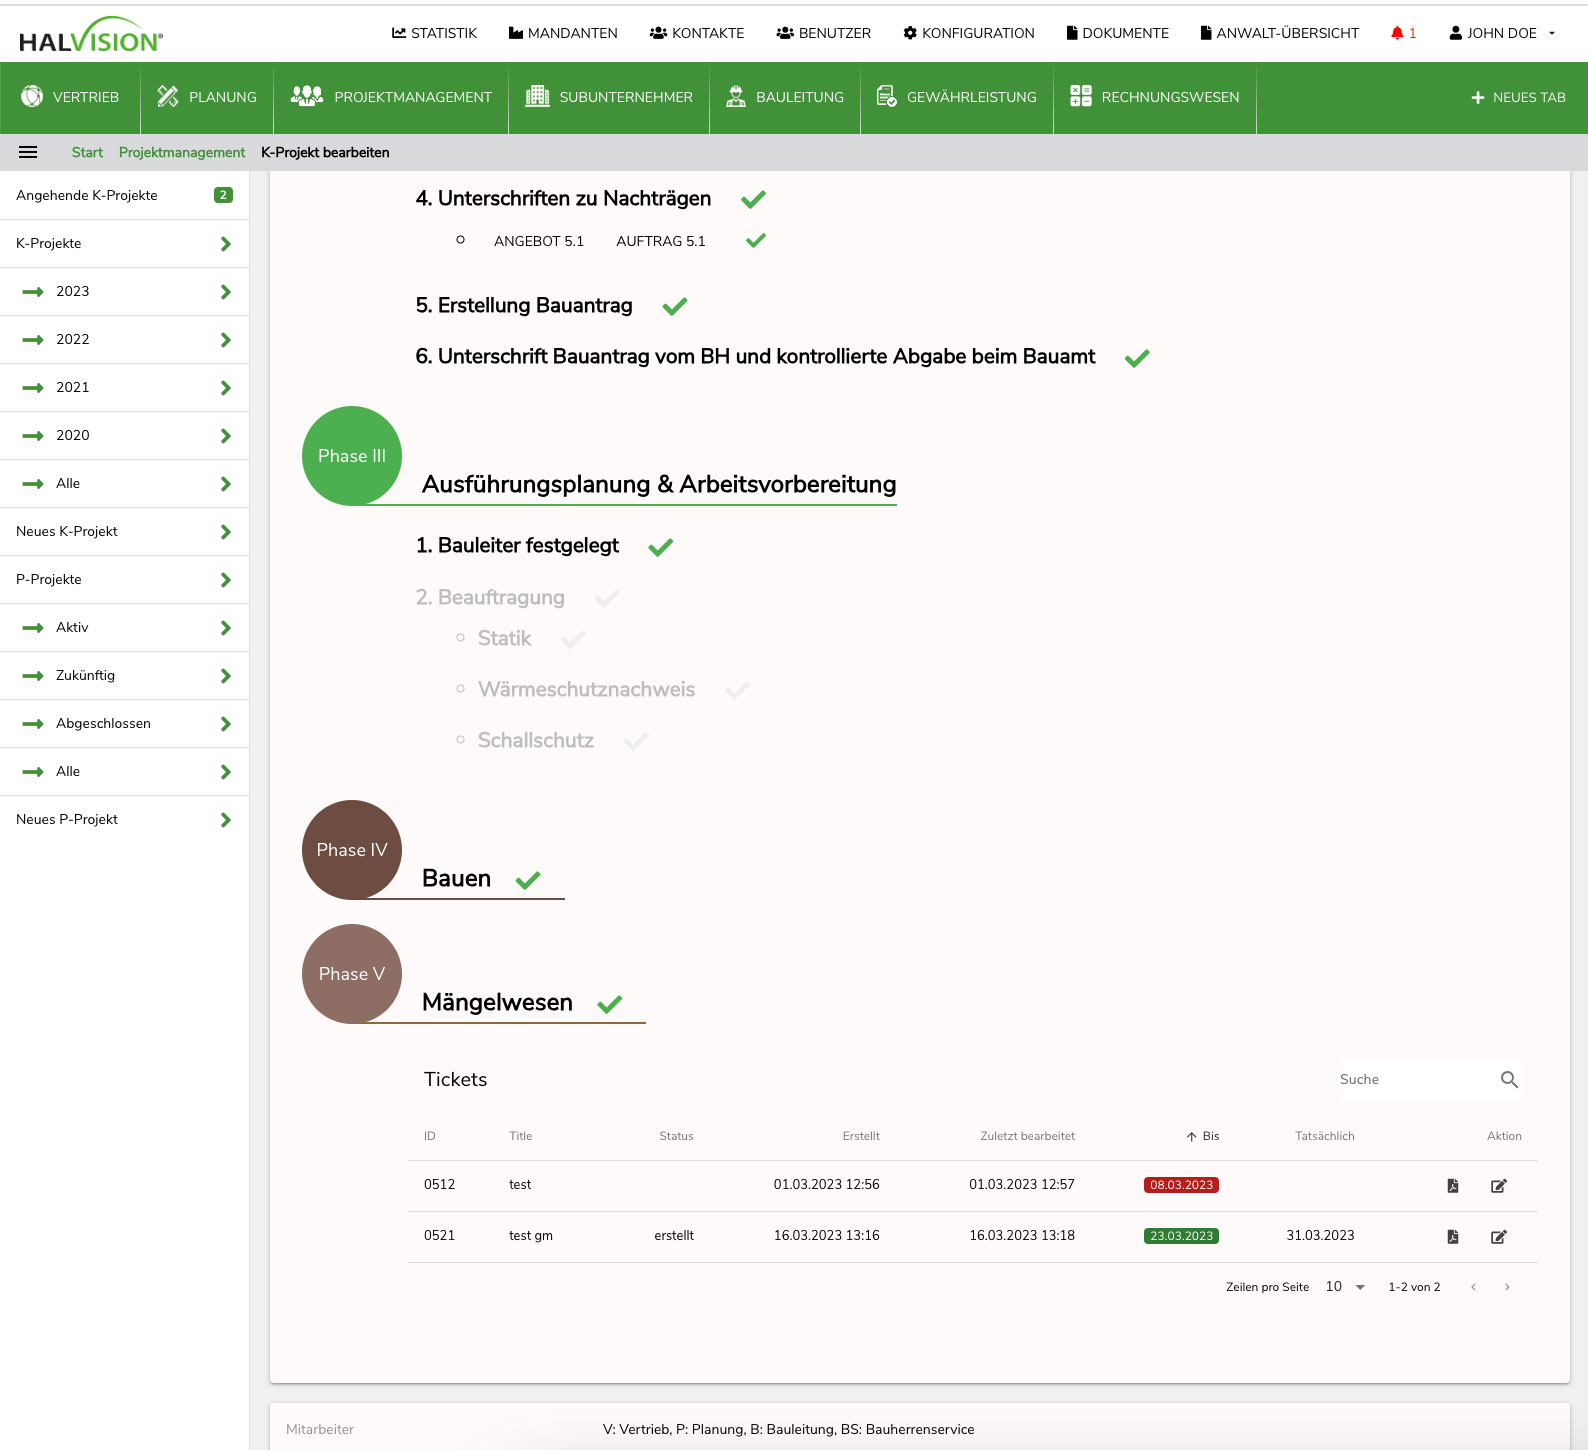Click the green 23.03.2023 due date badge
The image size is (1588, 1450).
pos(1181,1236)
